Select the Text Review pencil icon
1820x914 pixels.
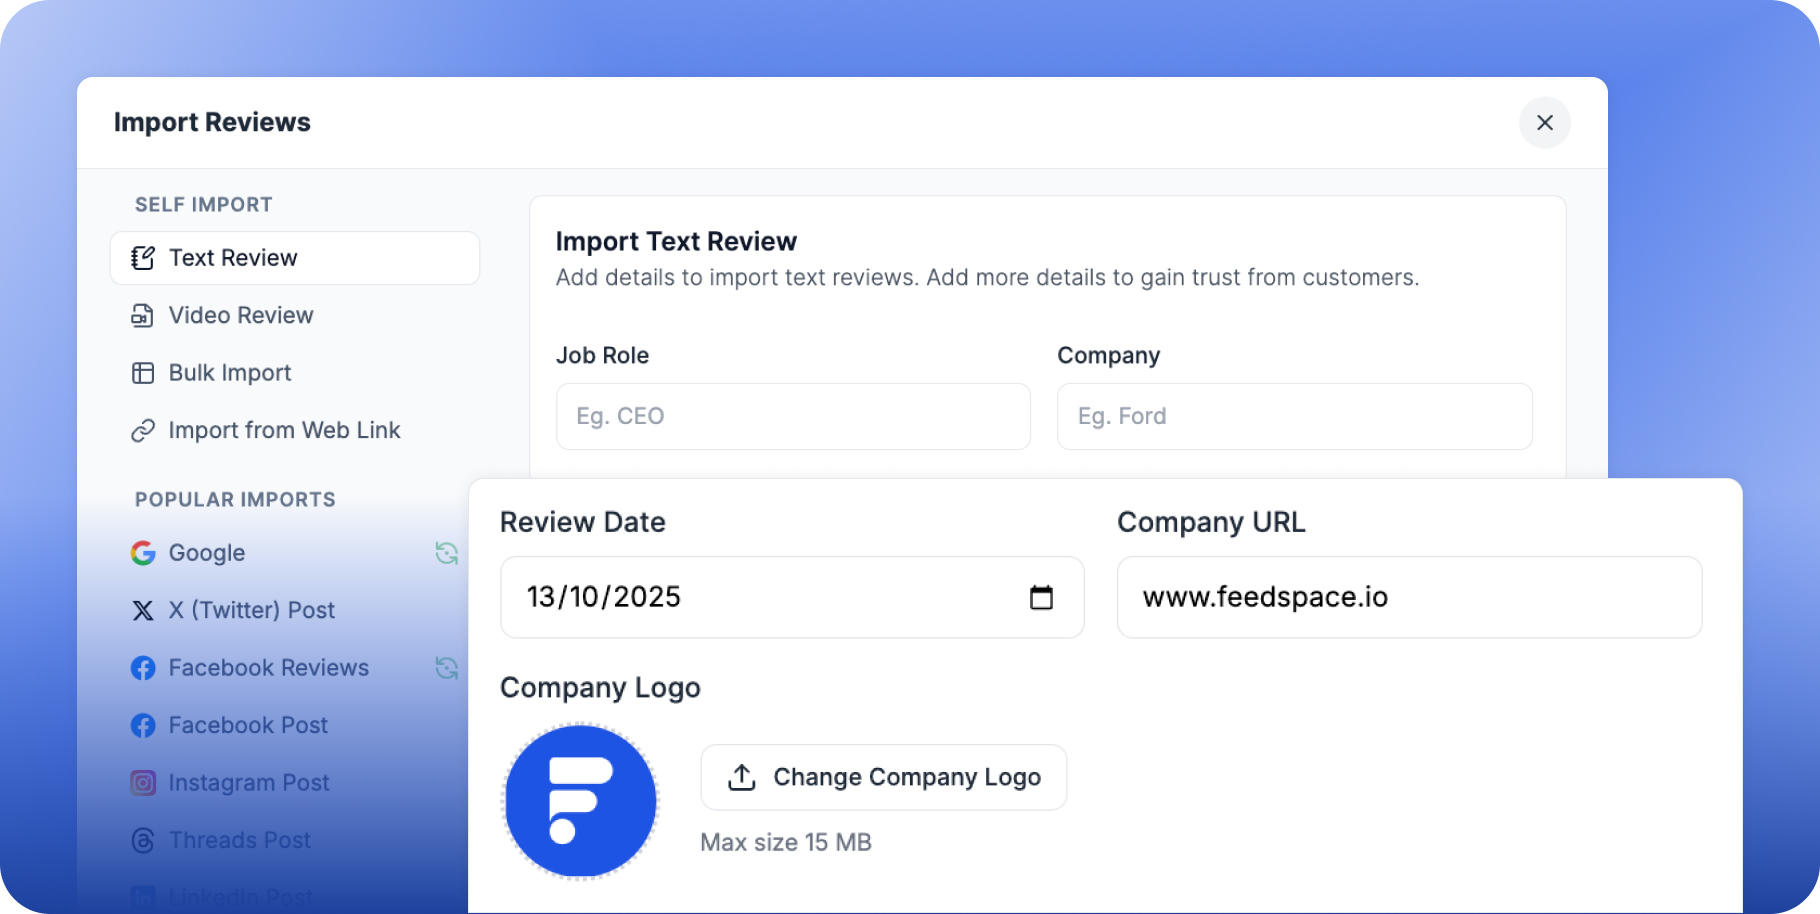[143, 257]
